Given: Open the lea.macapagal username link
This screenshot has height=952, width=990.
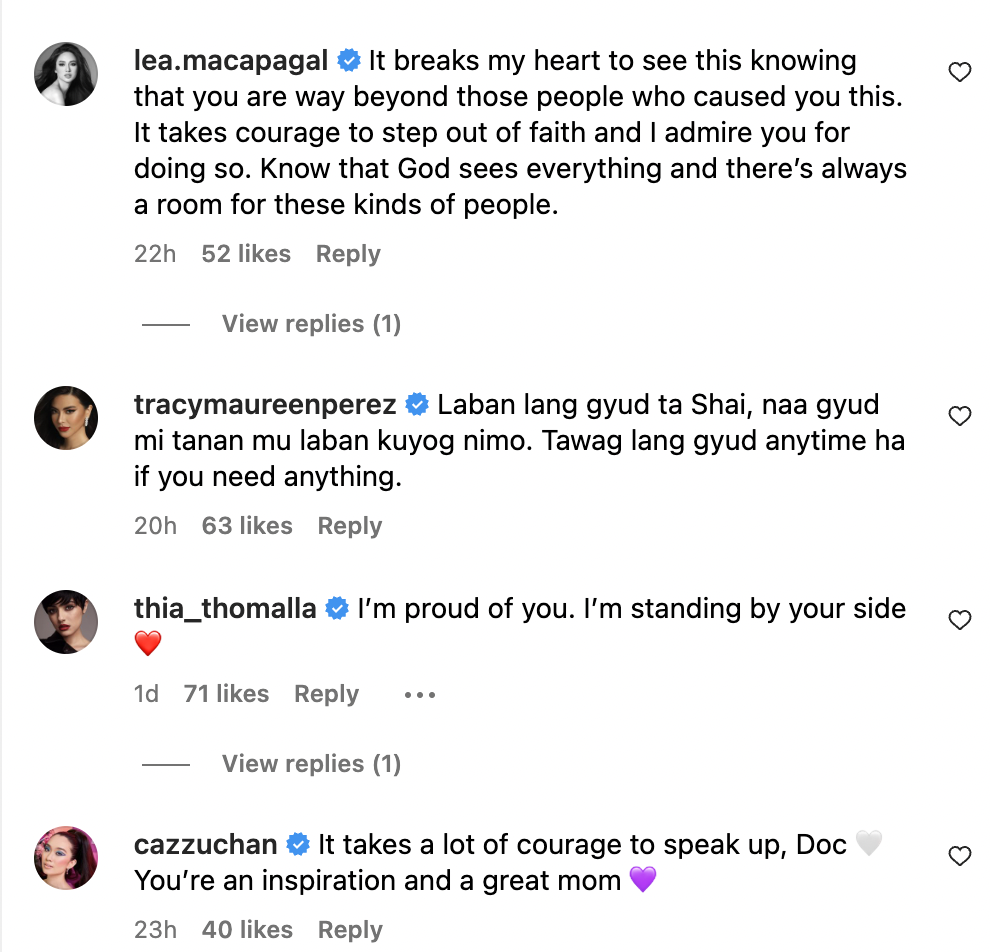Looking at the screenshot, I should pos(231,61).
